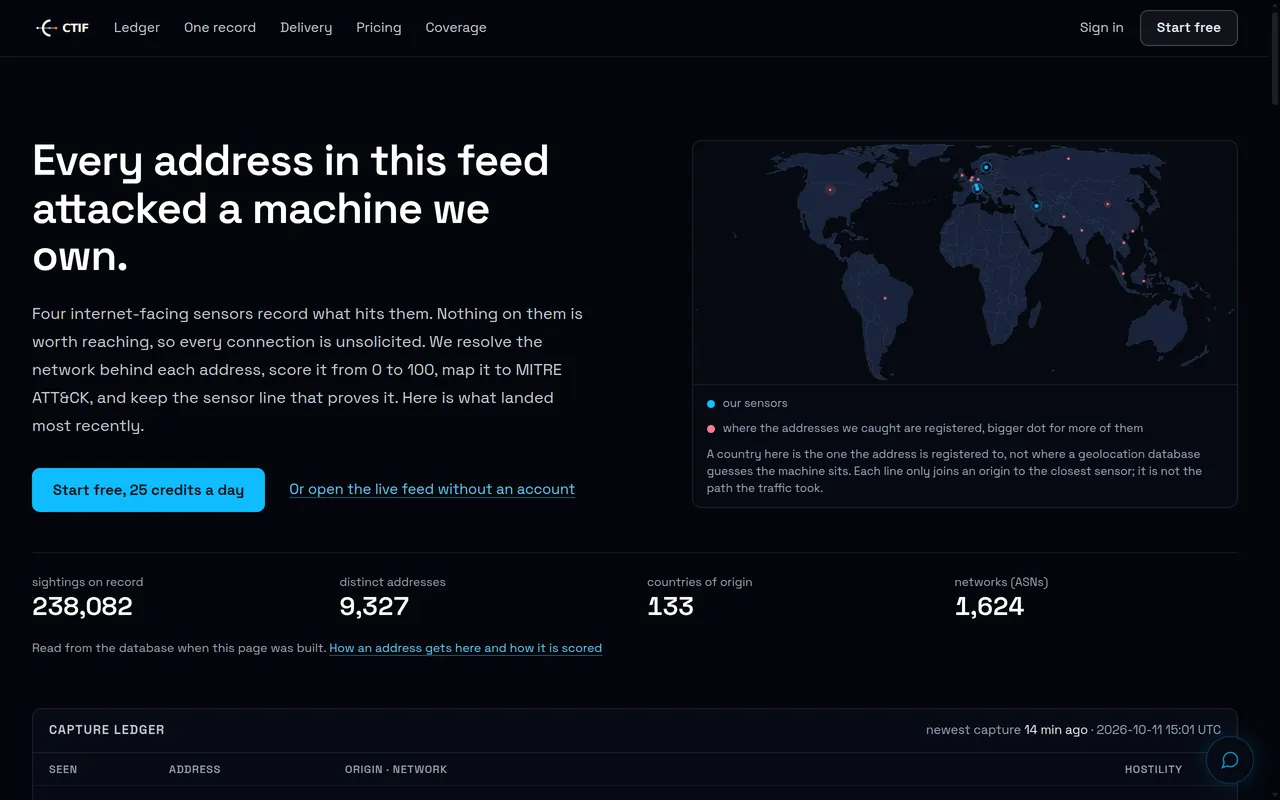Image resolution: width=1280 pixels, height=800 pixels.
Task: Open the Pricing page
Action: point(379,28)
